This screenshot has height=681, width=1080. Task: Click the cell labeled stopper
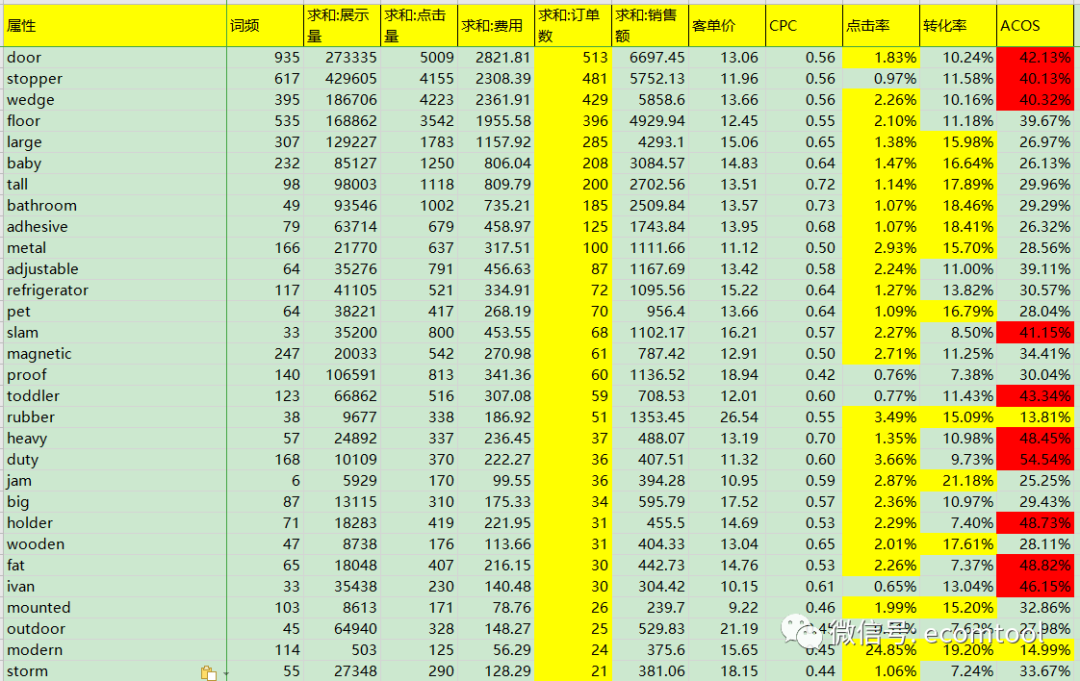coord(114,79)
